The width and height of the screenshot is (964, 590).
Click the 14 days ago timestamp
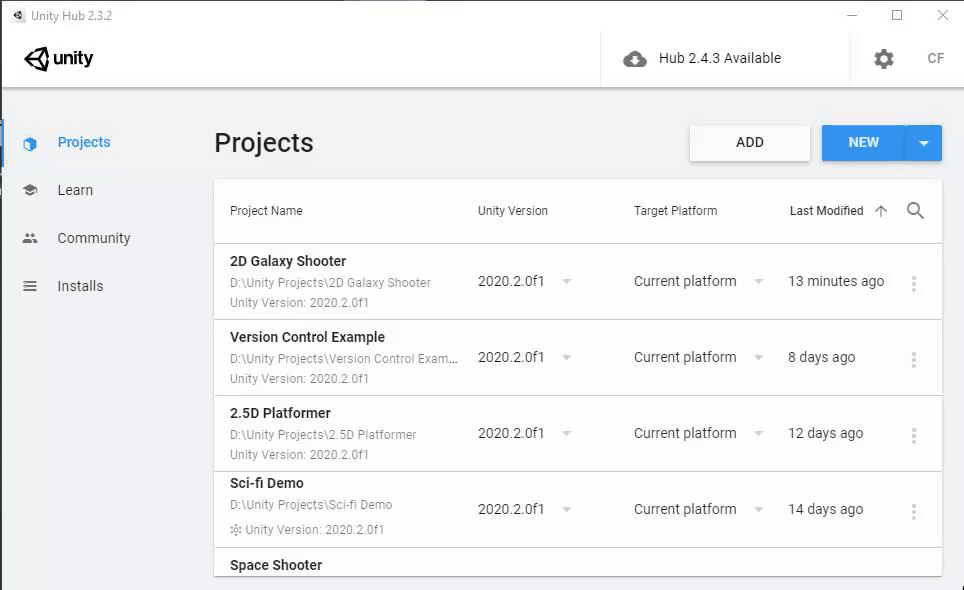(825, 509)
